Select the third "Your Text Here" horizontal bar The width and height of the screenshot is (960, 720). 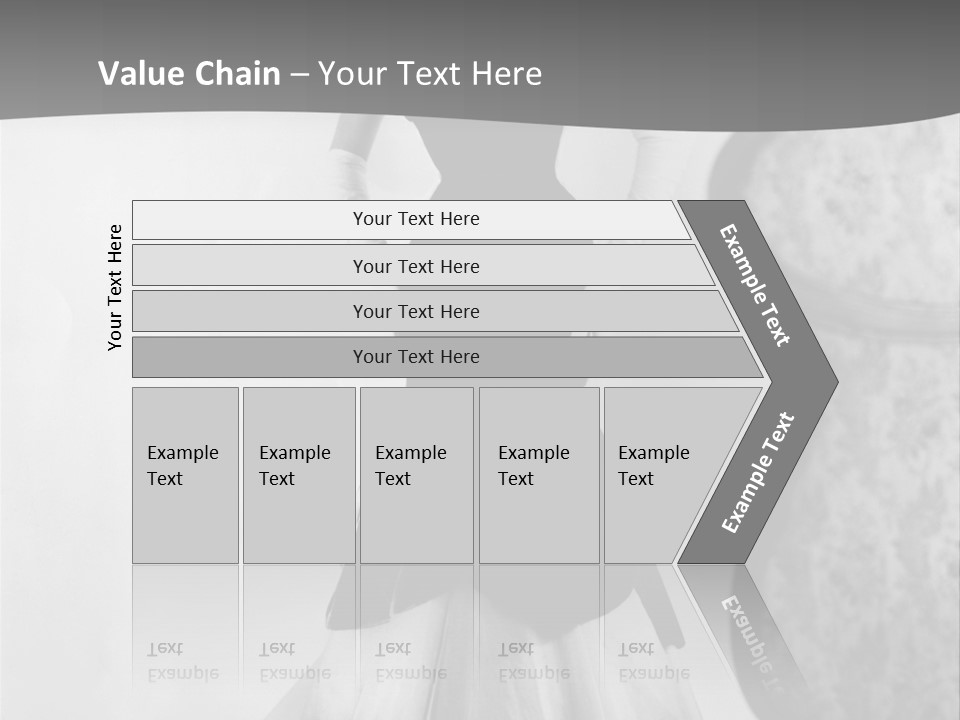tap(435, 311)
